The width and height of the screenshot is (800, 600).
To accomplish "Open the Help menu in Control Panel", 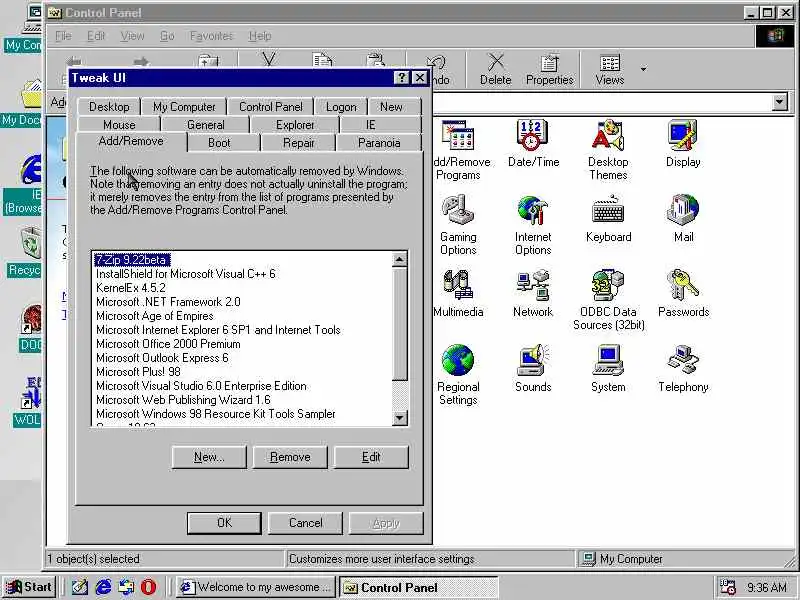I will [260, 36].
